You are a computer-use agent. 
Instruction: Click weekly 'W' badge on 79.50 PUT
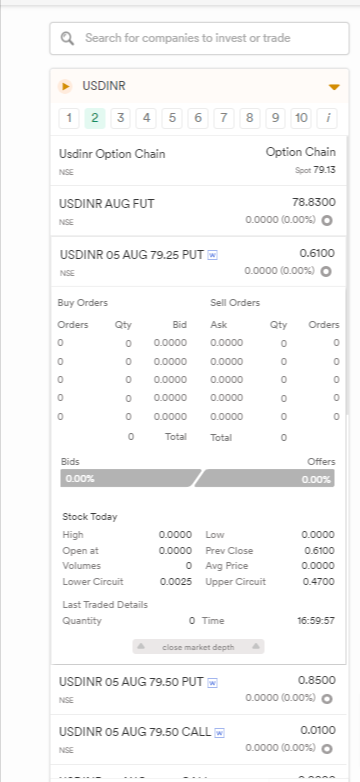212,682
